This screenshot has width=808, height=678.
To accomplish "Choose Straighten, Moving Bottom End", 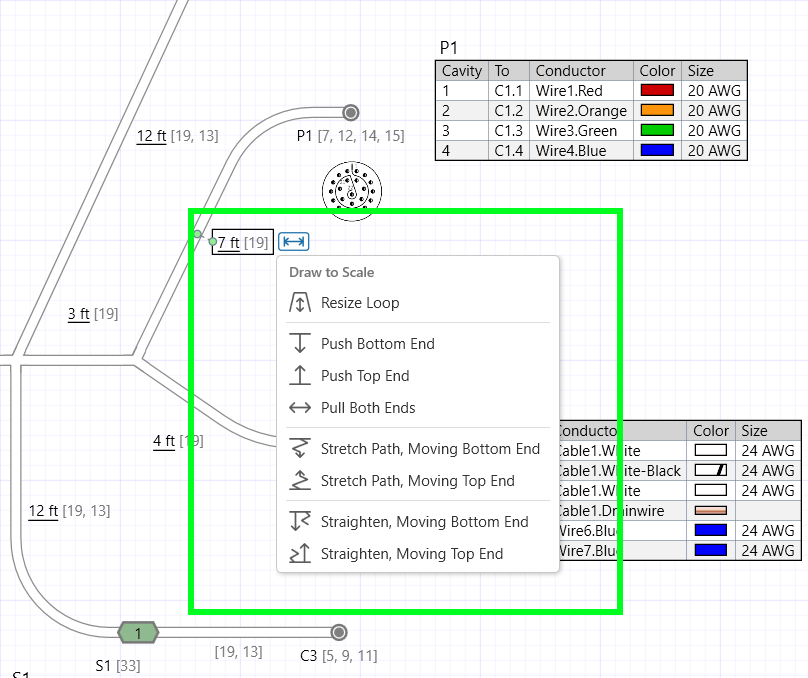I will pyautogui.click(x=418, y=522).
